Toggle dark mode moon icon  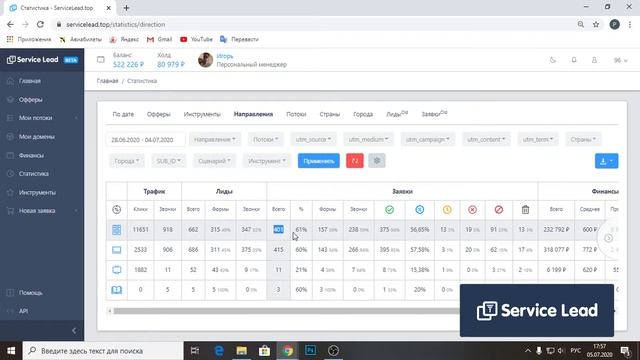pyautogui.click(x=553, y=60)
